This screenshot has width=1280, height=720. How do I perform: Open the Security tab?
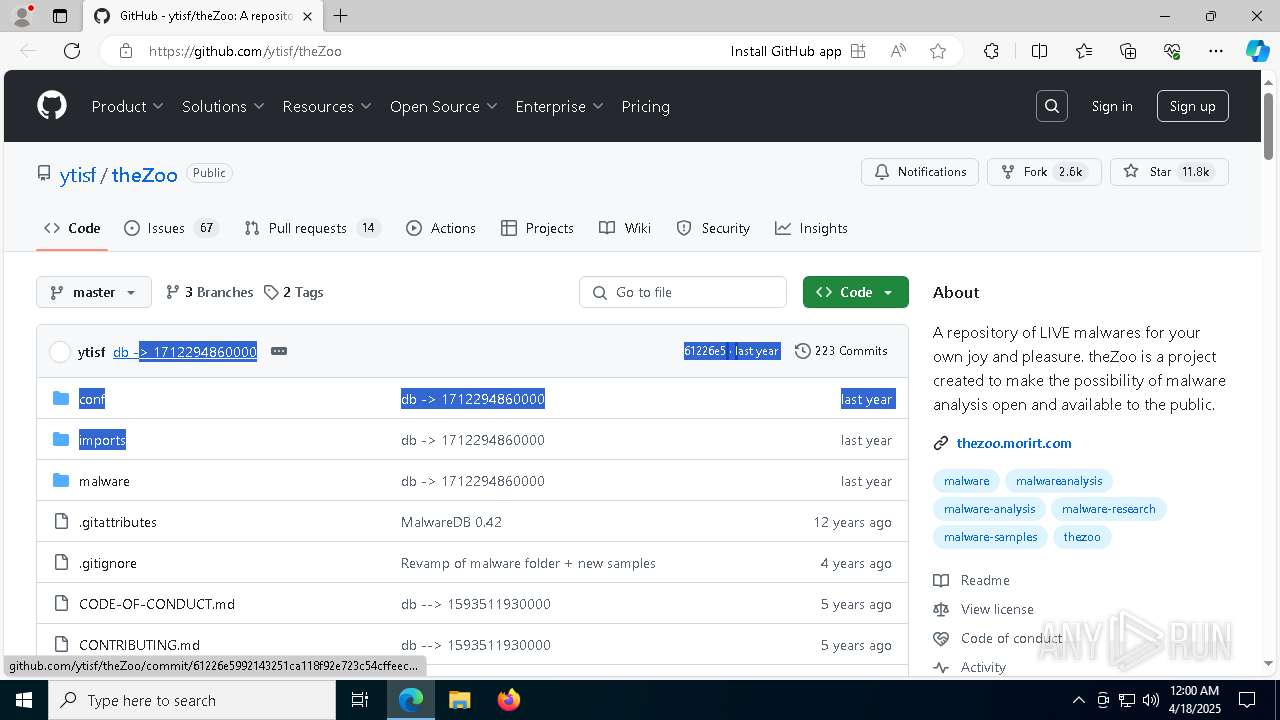coord(713,228)
